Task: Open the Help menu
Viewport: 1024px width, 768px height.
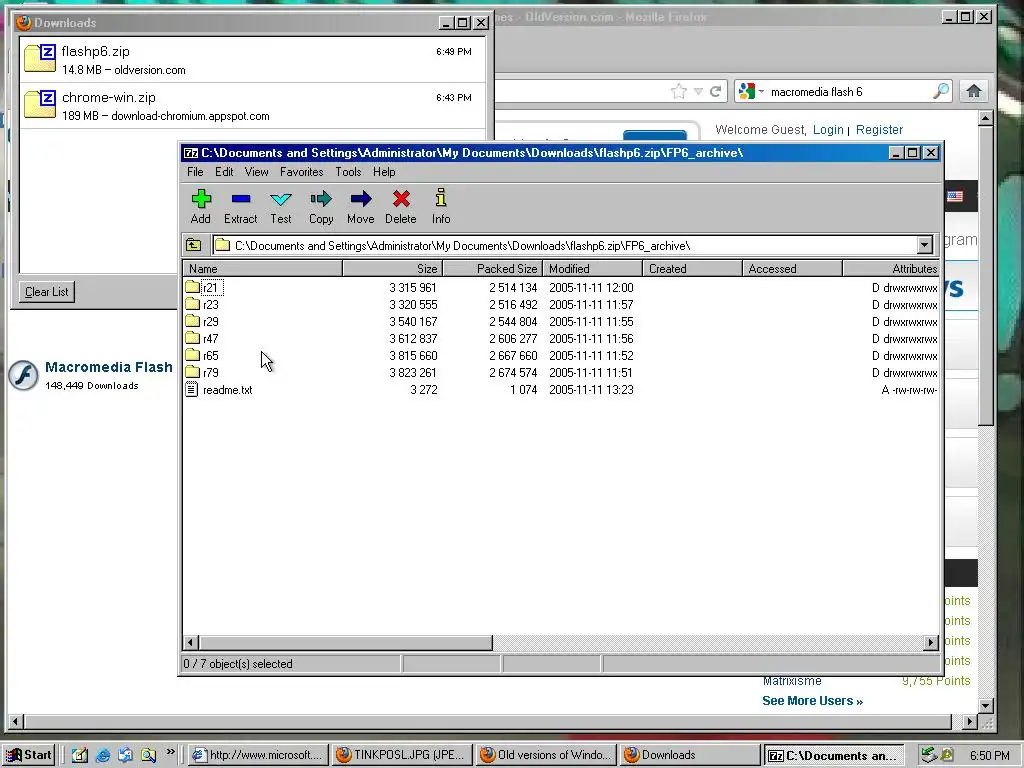Action: (384, 172)
